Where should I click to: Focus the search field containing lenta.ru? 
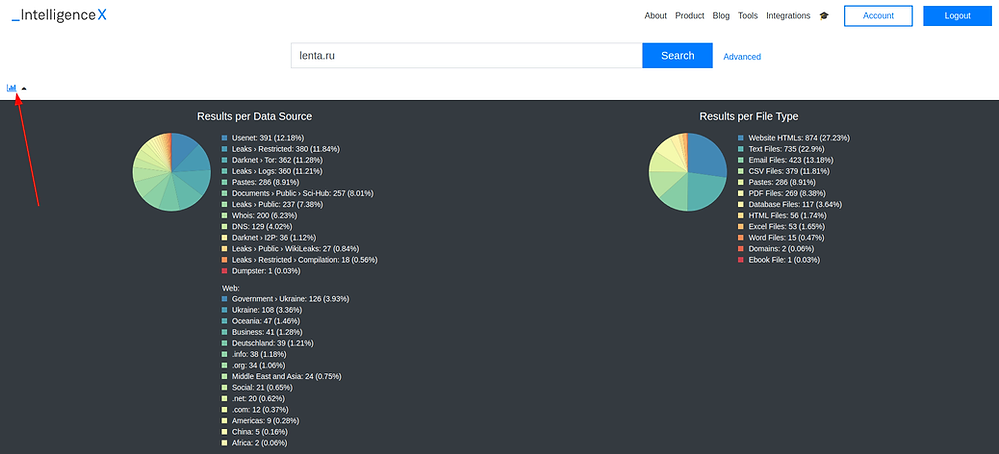tap(466, 56)
